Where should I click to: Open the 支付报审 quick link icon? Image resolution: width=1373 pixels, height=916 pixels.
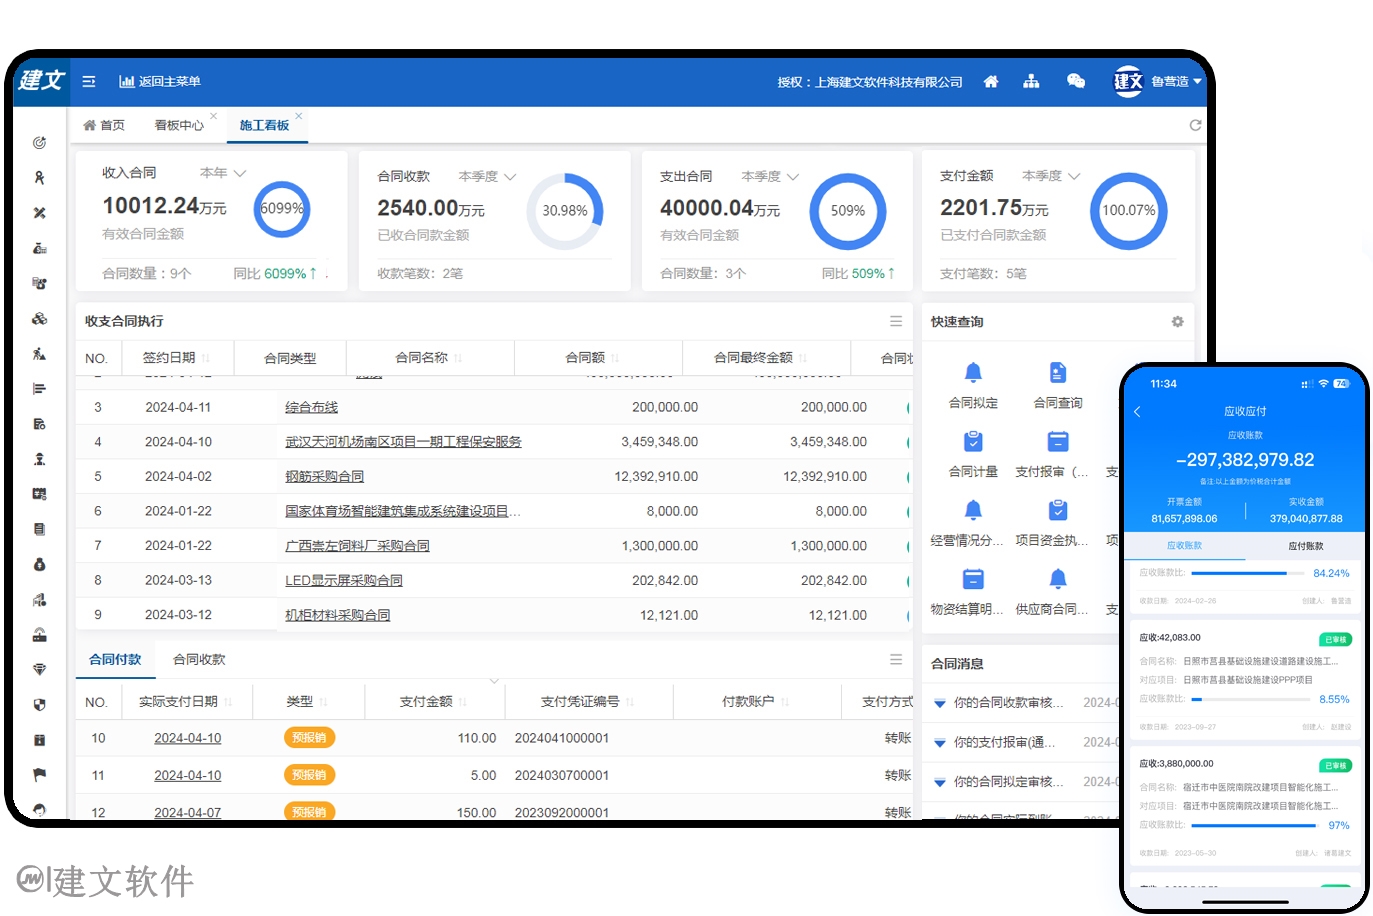1058,441
